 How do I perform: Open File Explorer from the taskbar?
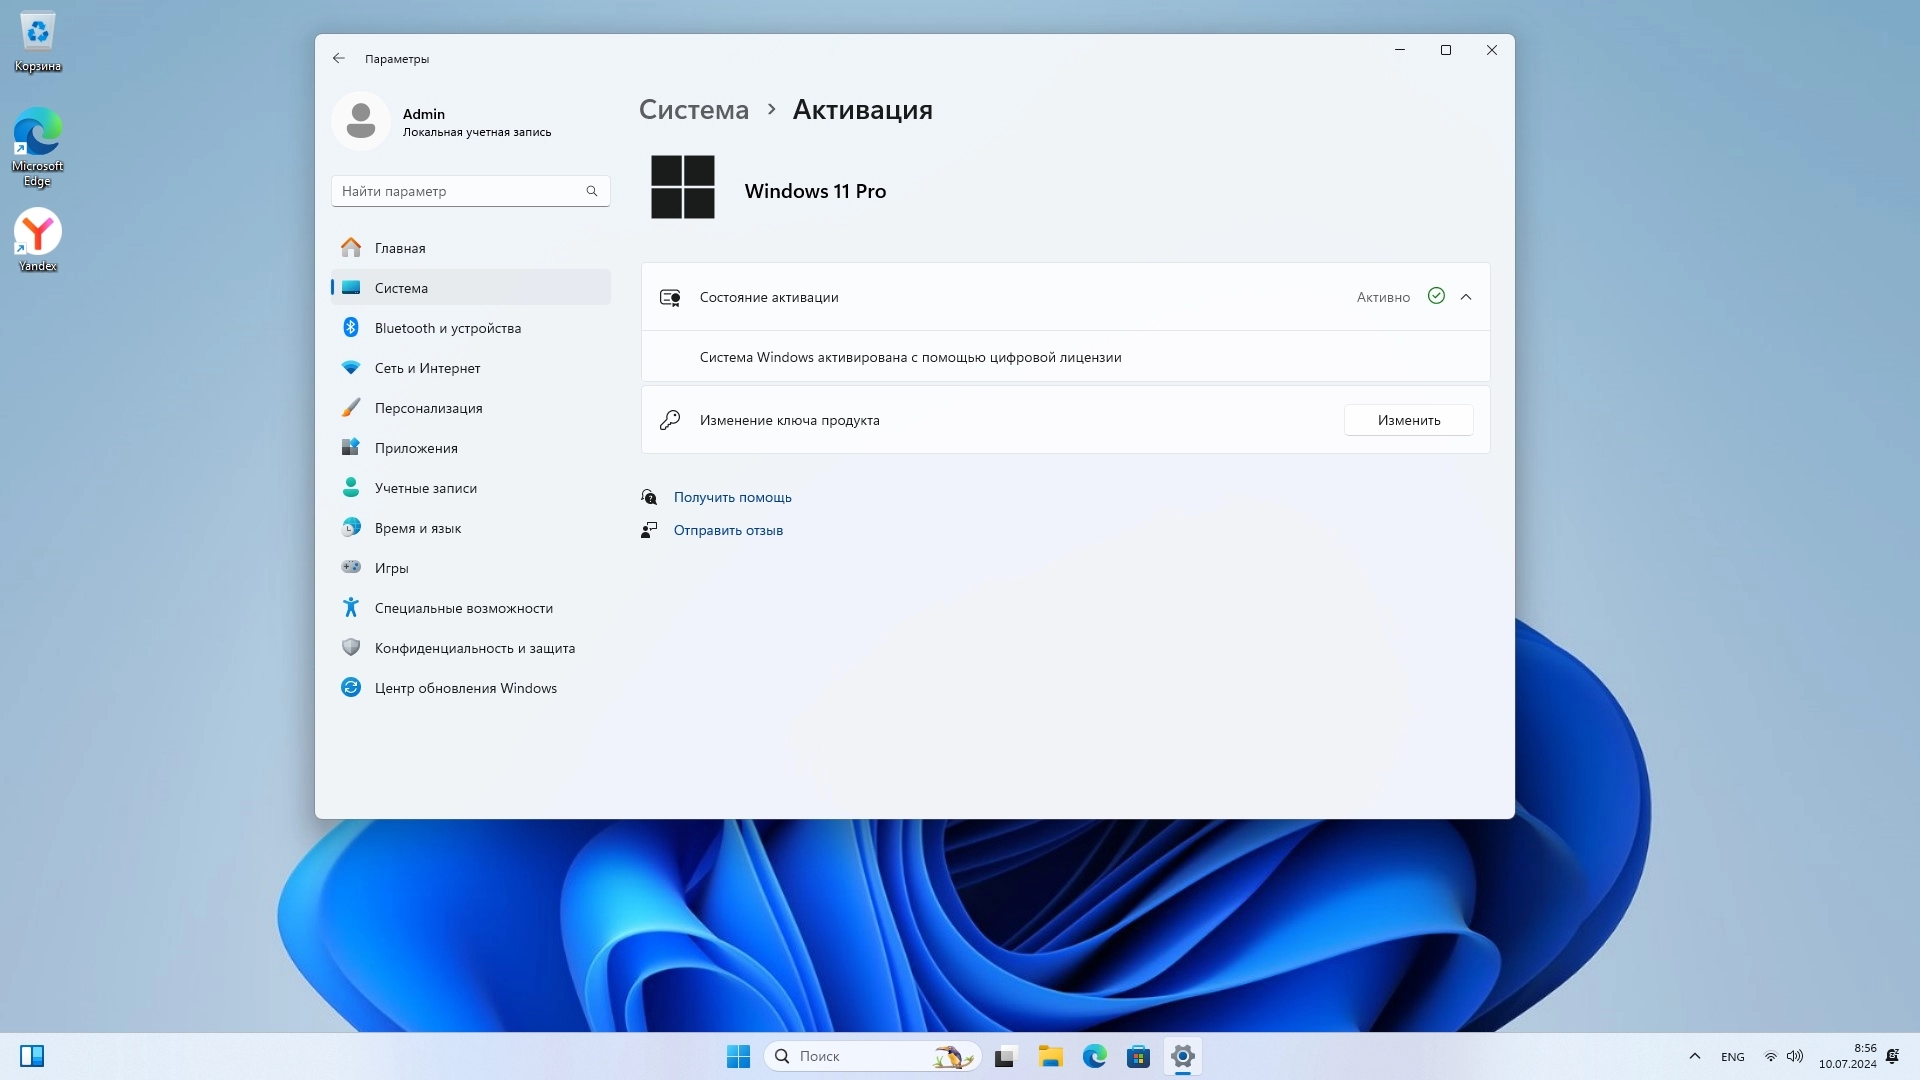(x=1050, y=1056)
